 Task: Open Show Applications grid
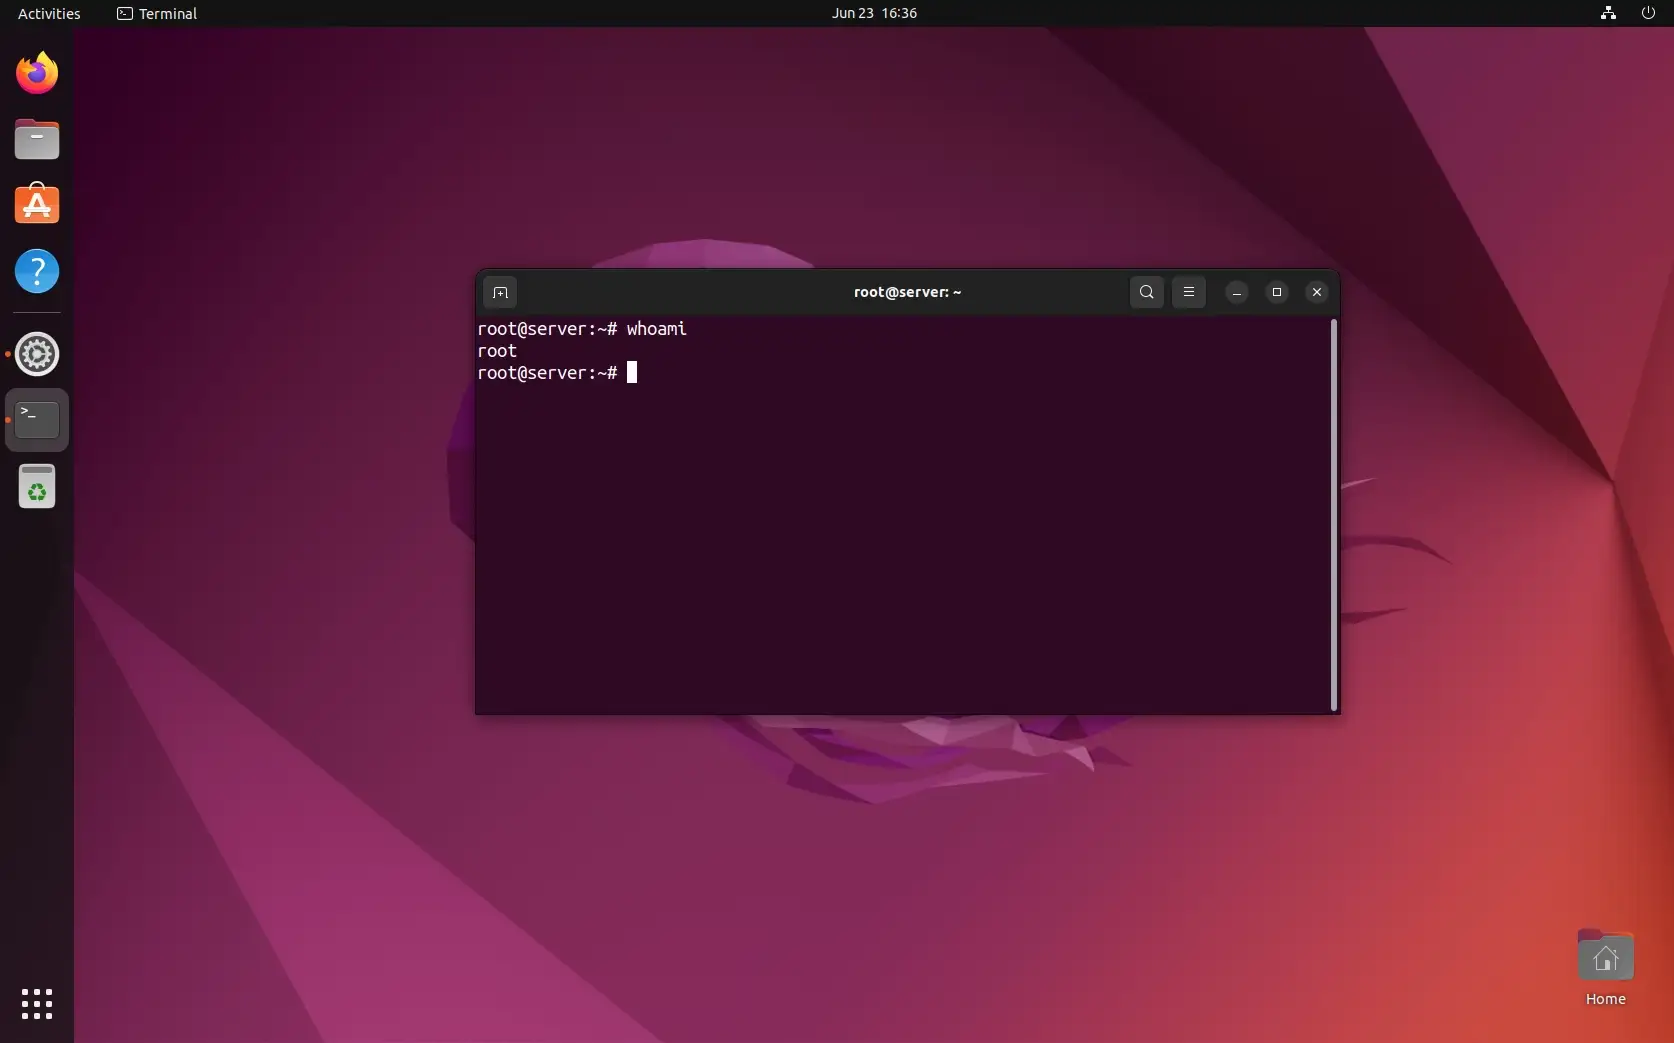(x=36, y=1004)
